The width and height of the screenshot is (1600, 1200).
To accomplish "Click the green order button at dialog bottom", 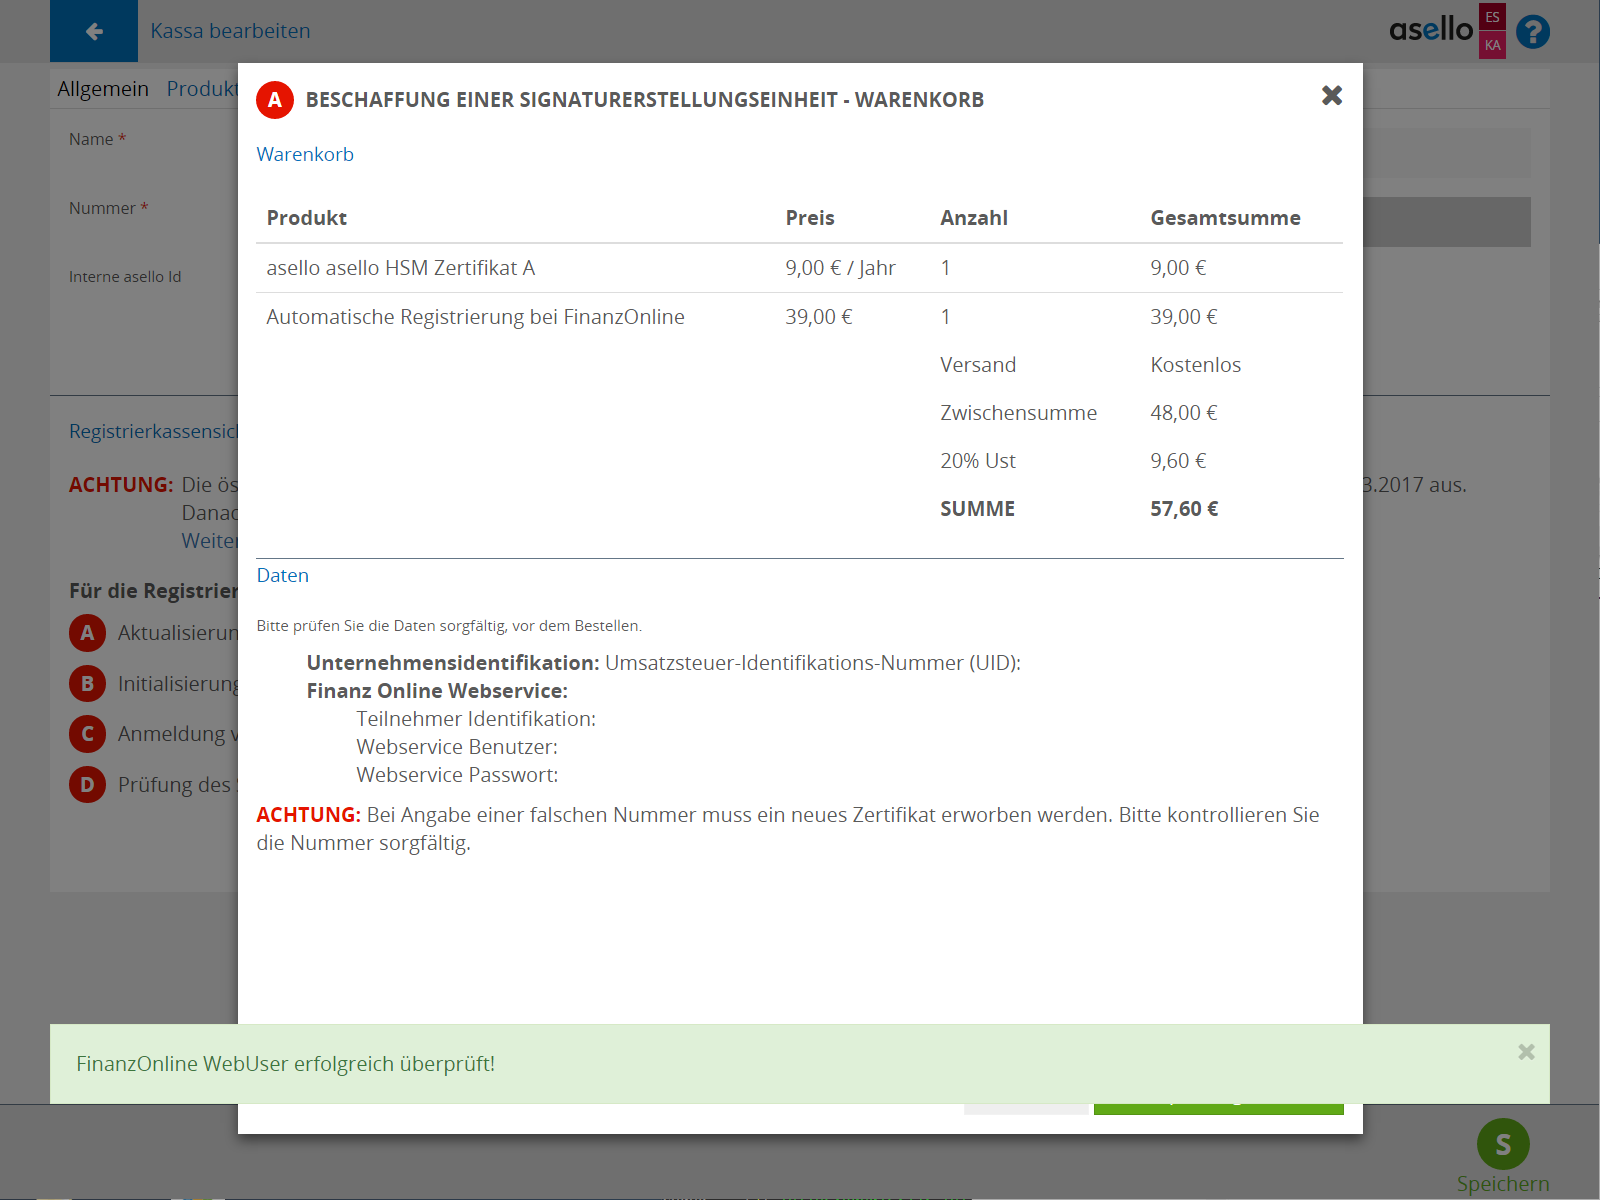I will tap(1218, 1109).
